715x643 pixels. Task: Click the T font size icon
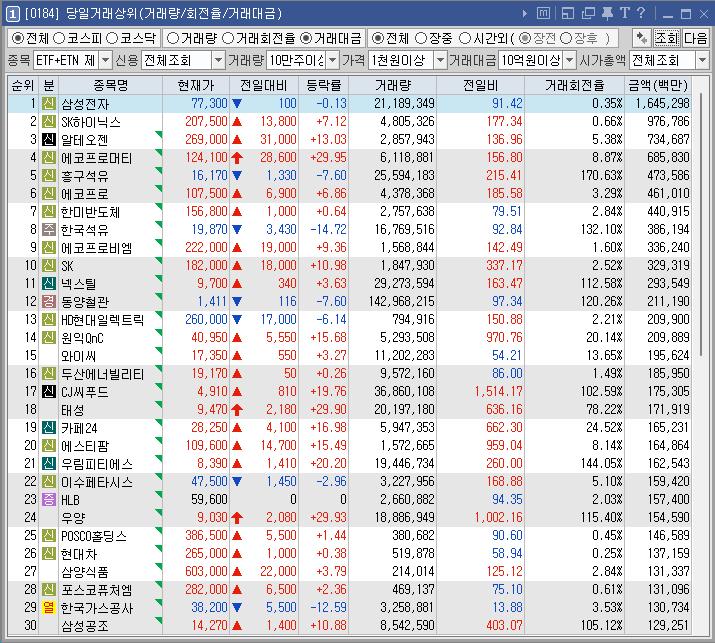tap(624, 13)
